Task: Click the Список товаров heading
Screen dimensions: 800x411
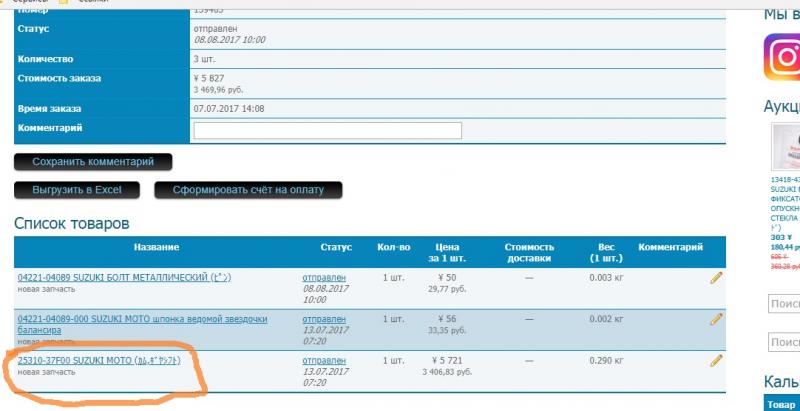Action: (71, 223)
